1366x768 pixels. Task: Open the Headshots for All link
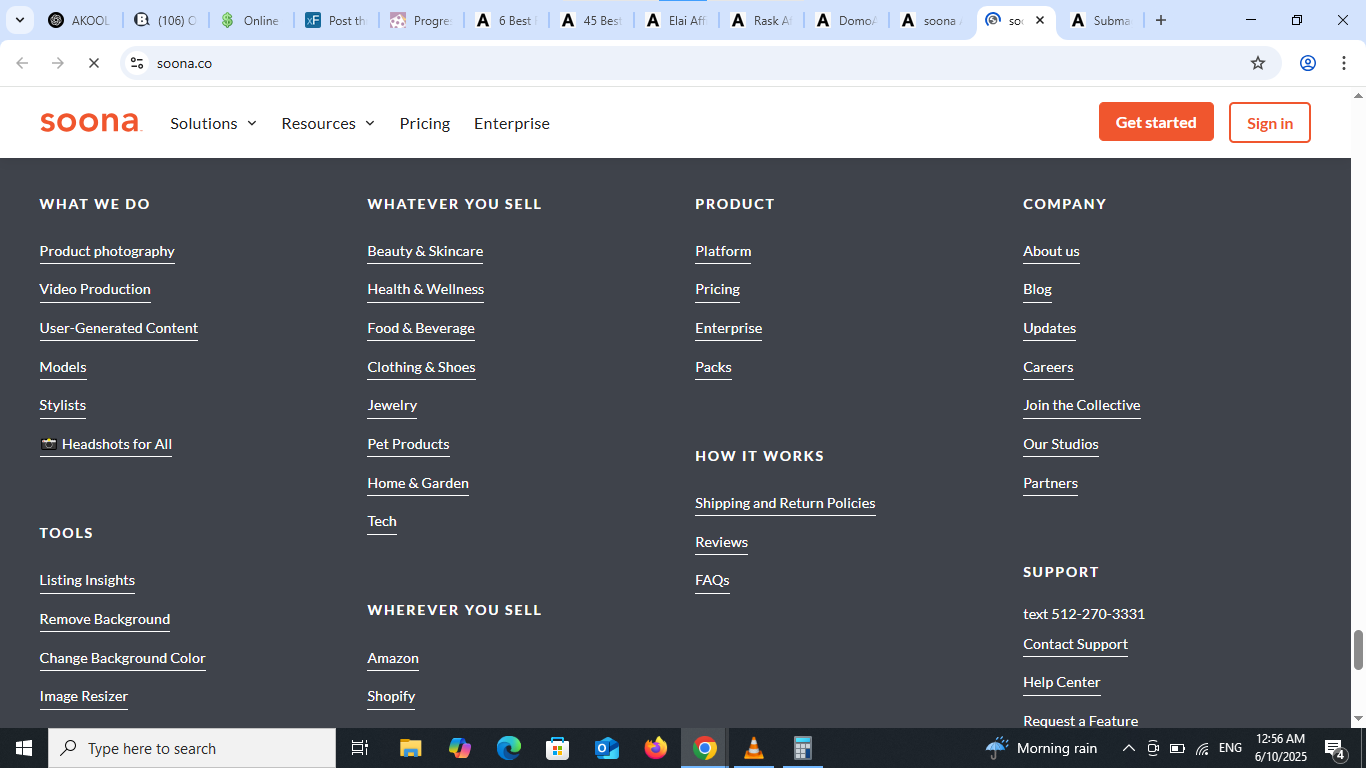tap(106, 444)
